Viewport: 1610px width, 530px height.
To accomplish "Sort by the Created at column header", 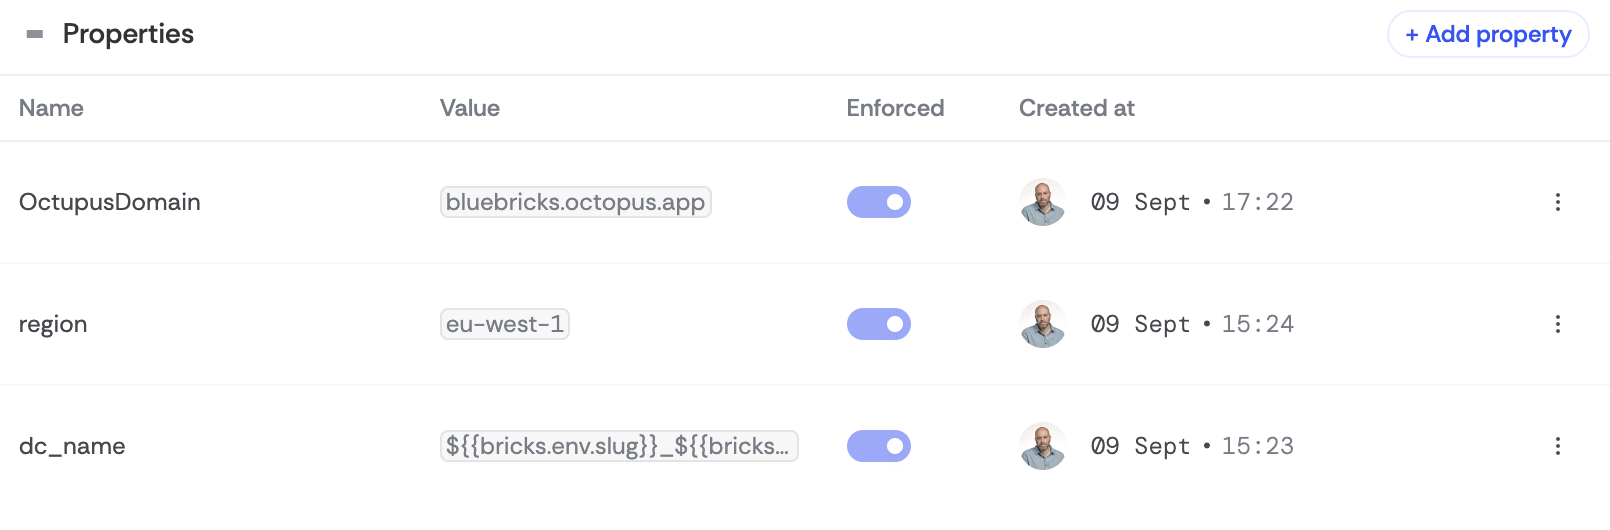I will (x=1076, y=108).
